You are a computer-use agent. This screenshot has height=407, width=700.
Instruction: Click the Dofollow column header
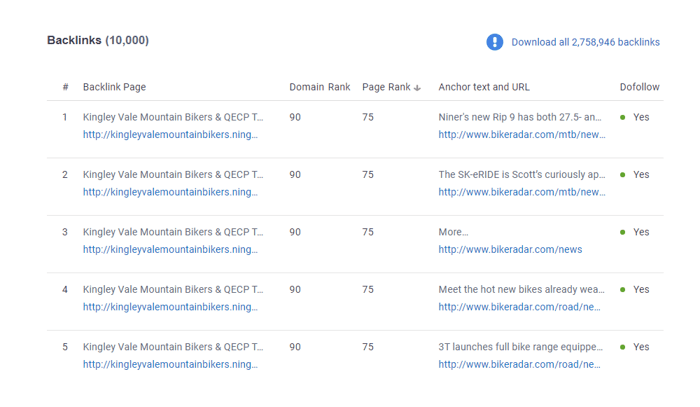pyautogui.click(x=639, y=87)
